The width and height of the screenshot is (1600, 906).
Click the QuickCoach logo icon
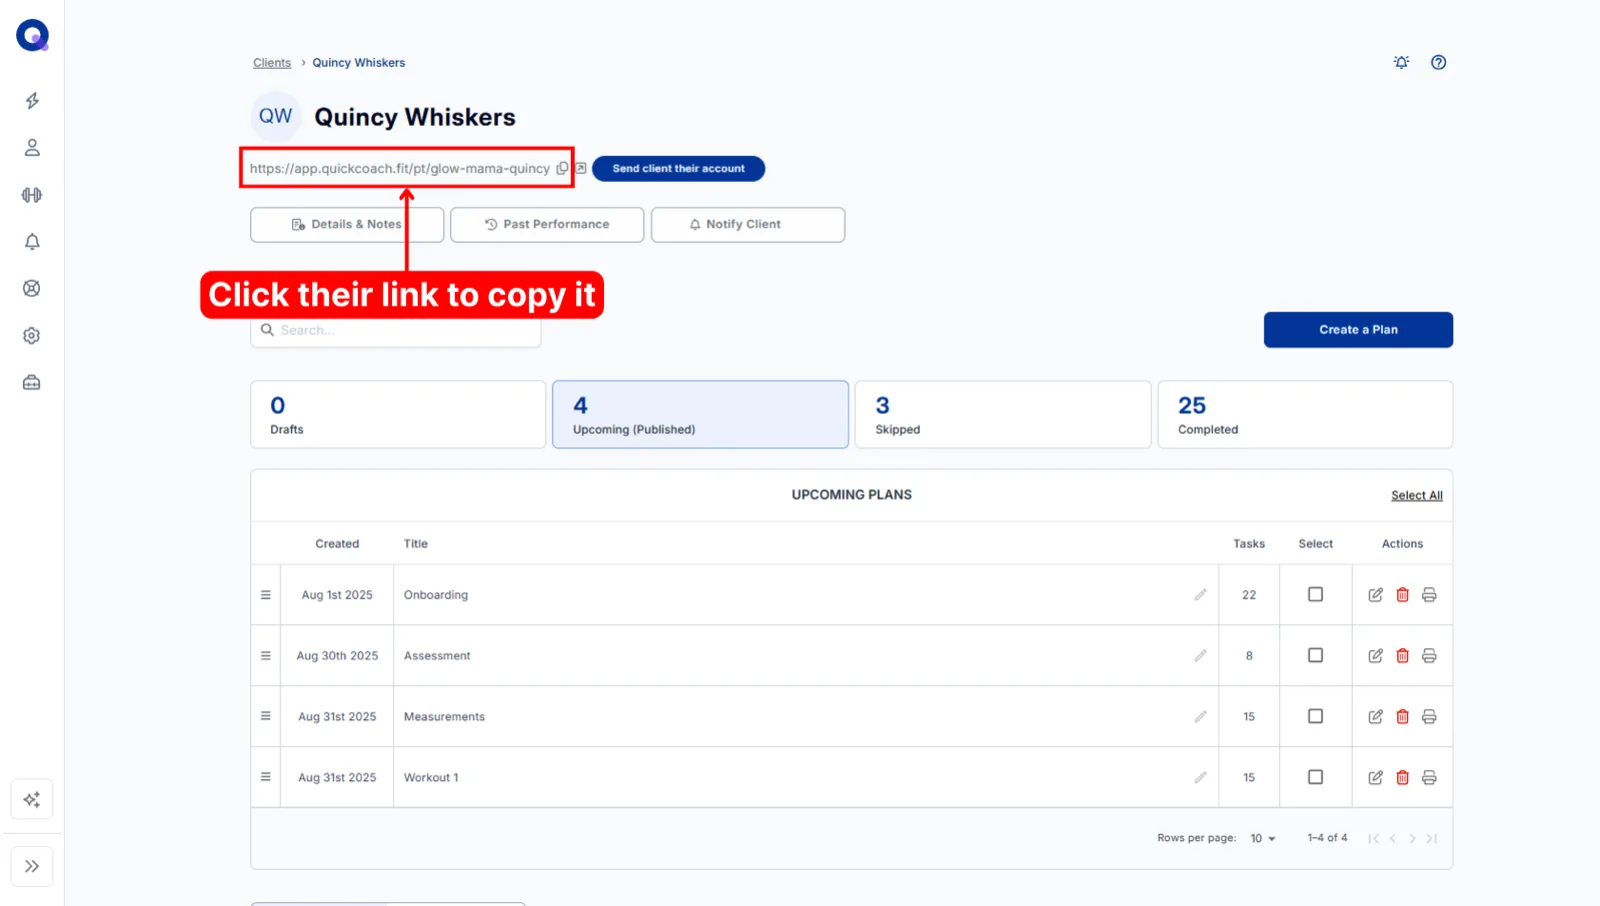pyautogui.click(x=32, y=35)
